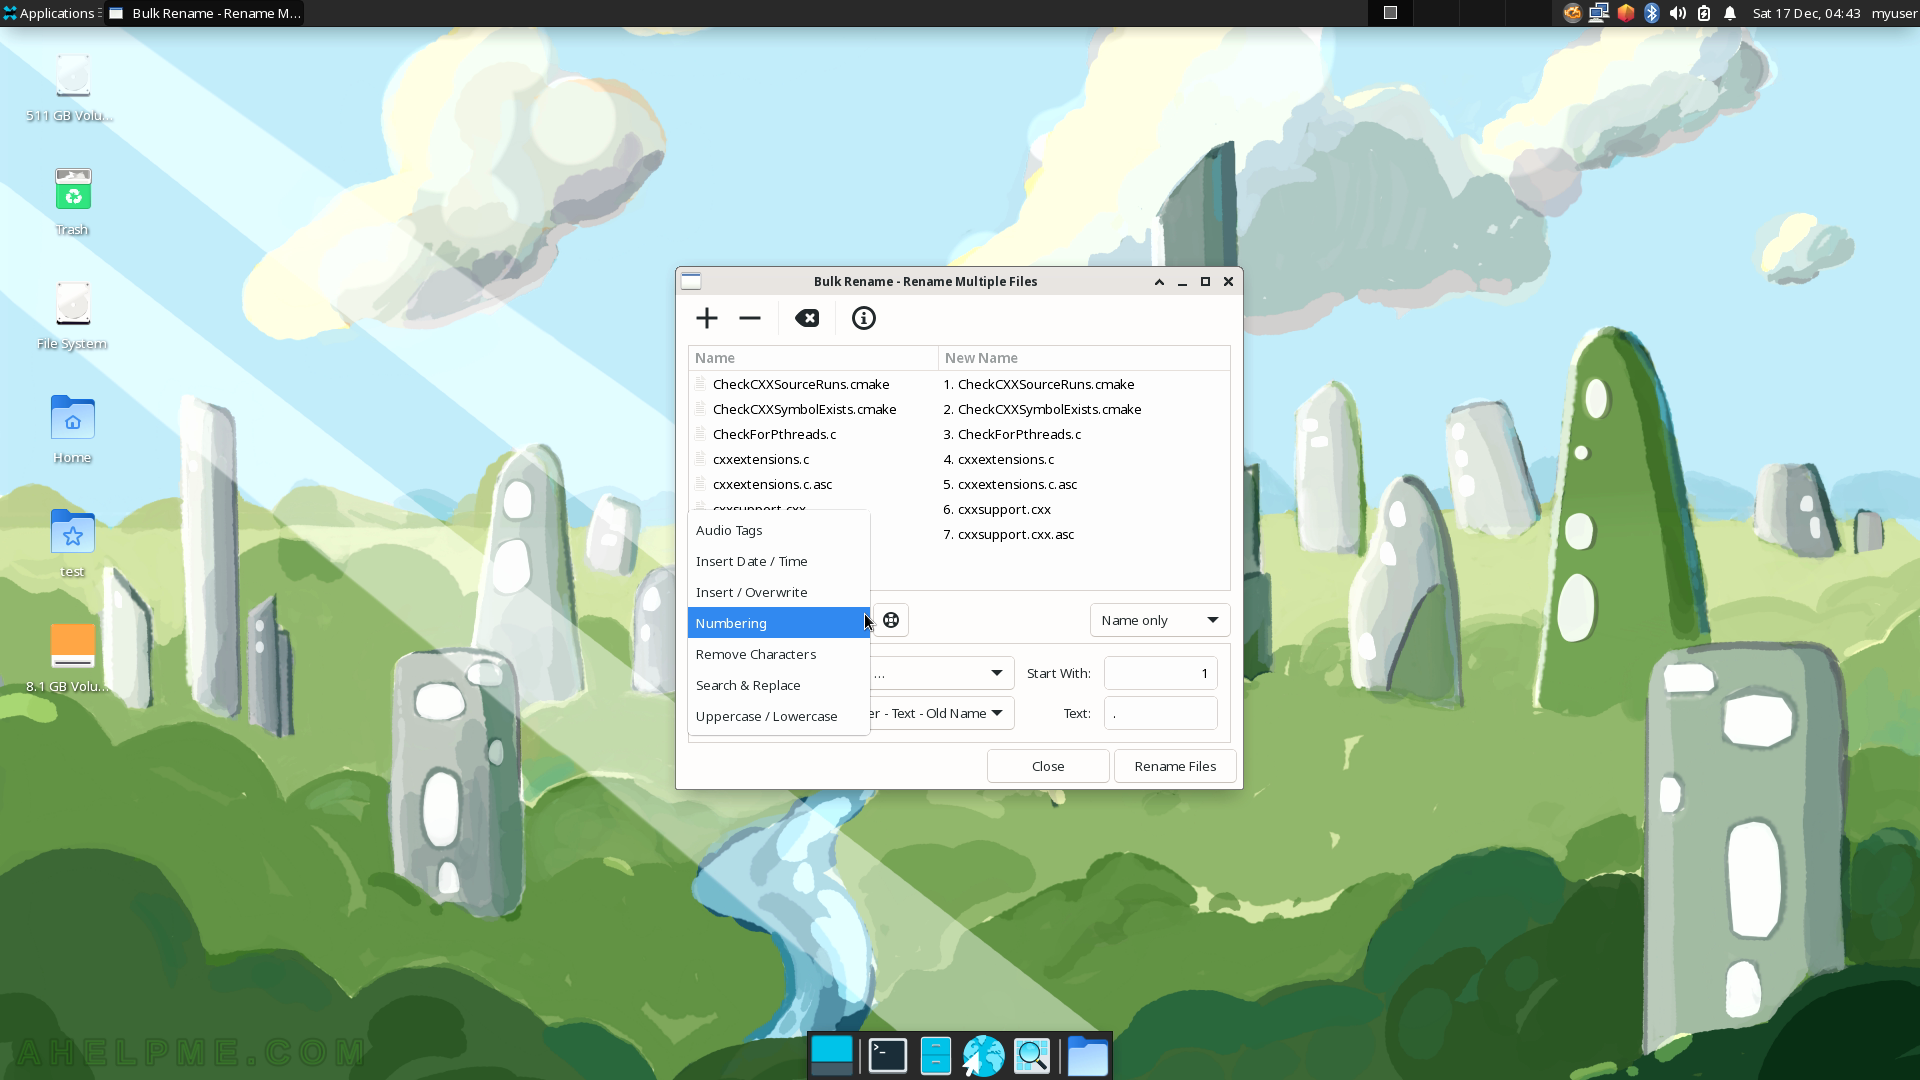1920x1080 pixels.
Task: Open the myuser session menu
Action: (x=1894, y=13)
